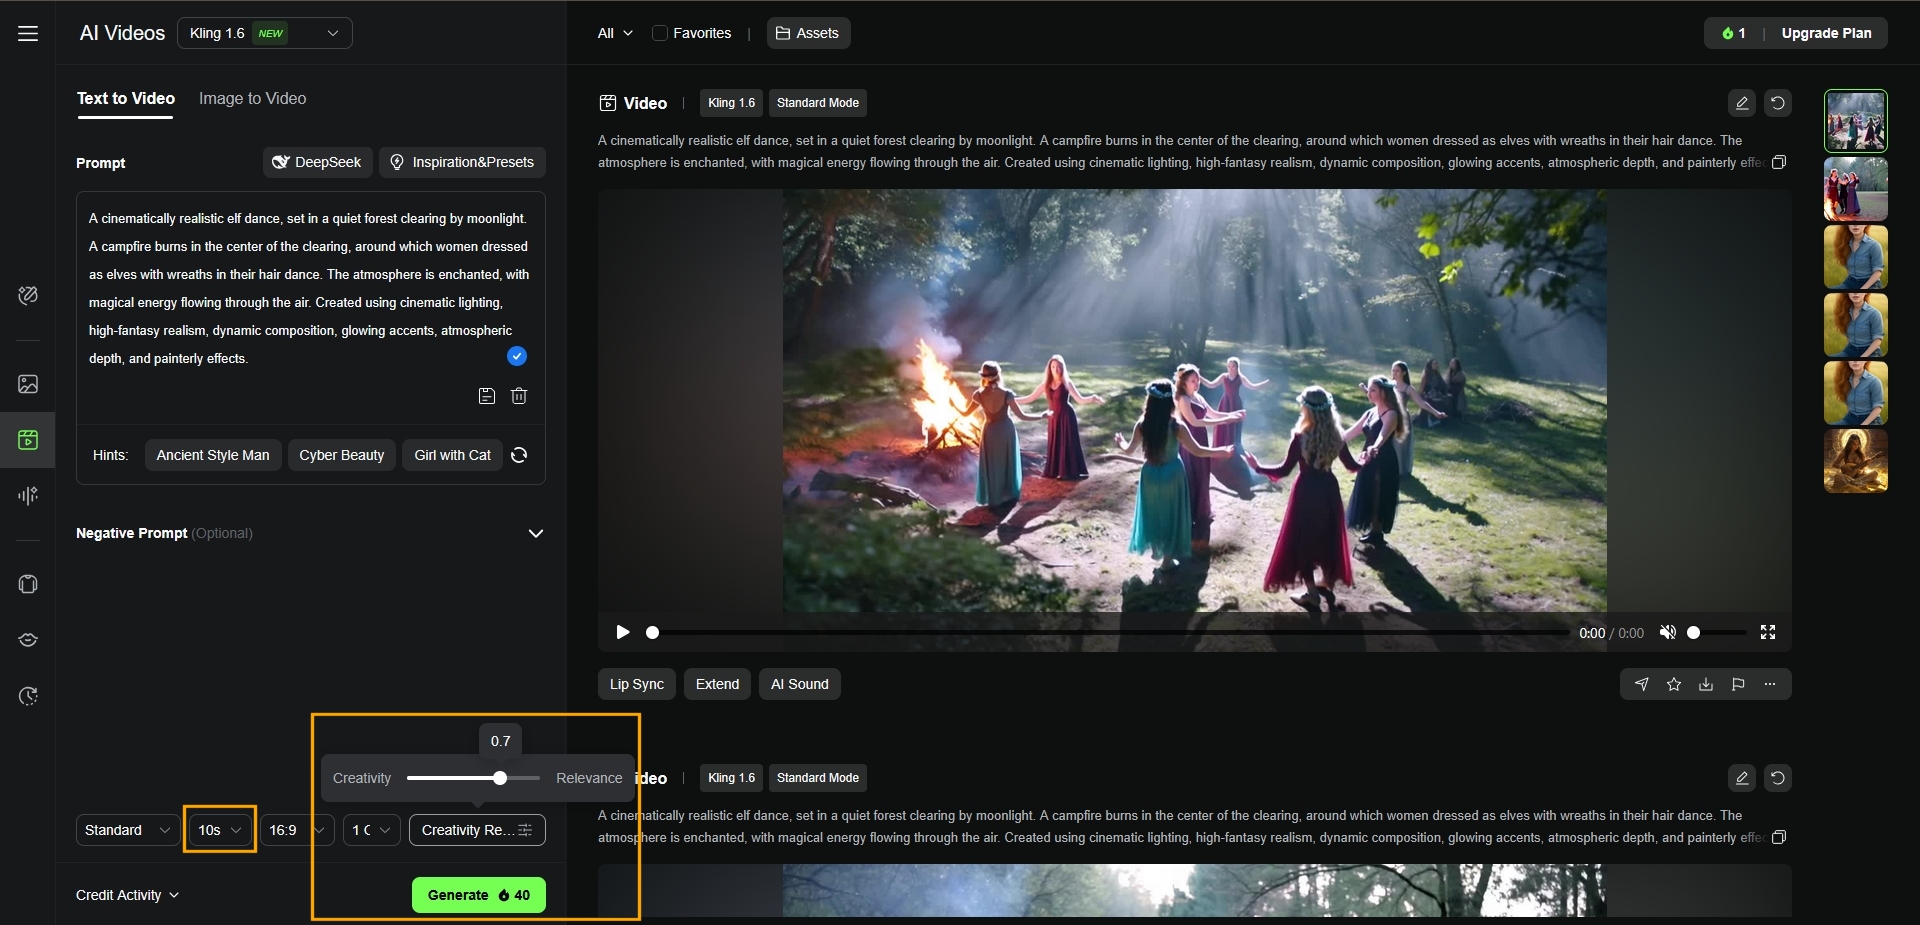Select the first elf dance thumbnail

click(x=1856, y=121)
